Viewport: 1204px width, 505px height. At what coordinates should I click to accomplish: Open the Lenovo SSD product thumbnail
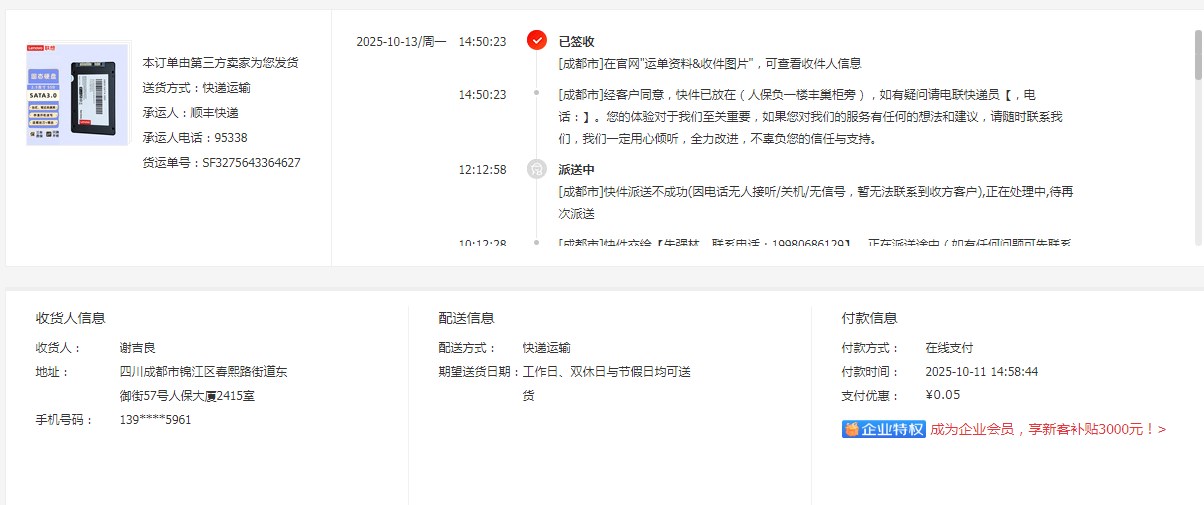pos(78,94)
